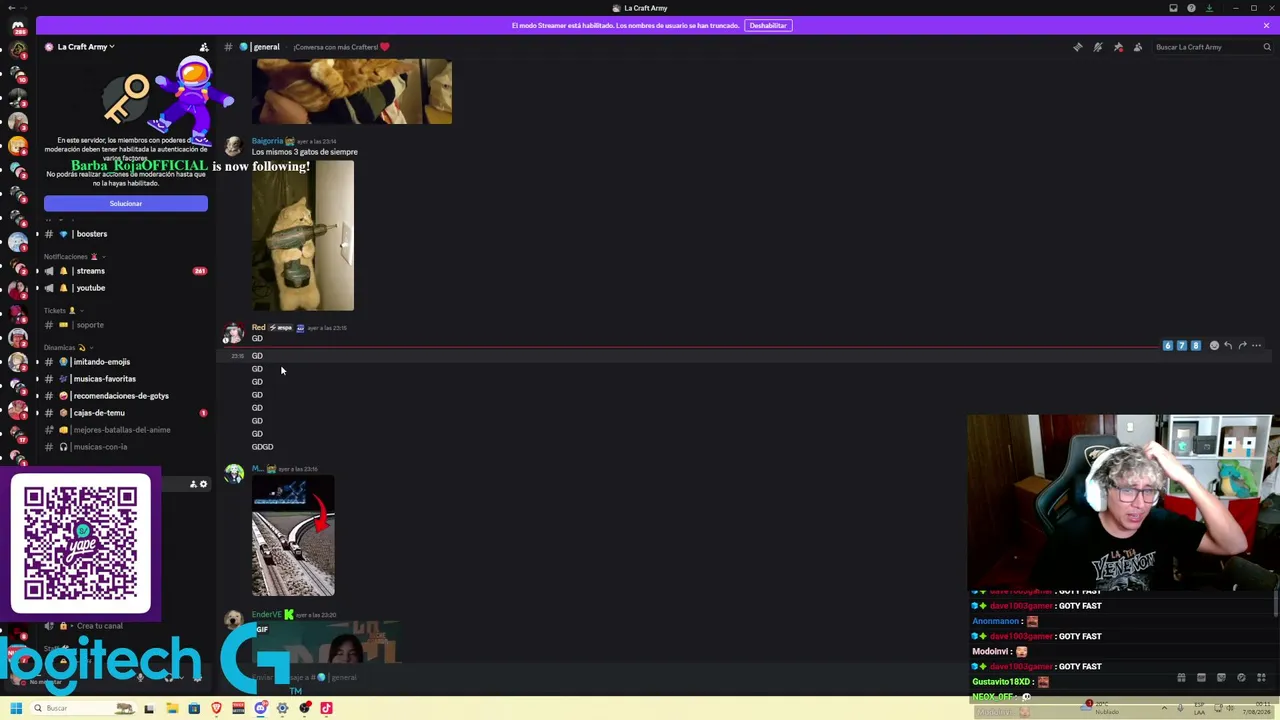Open the train tracks image attachment
Viewport: 1280px width, 720px height.
(x=293, y=537)
